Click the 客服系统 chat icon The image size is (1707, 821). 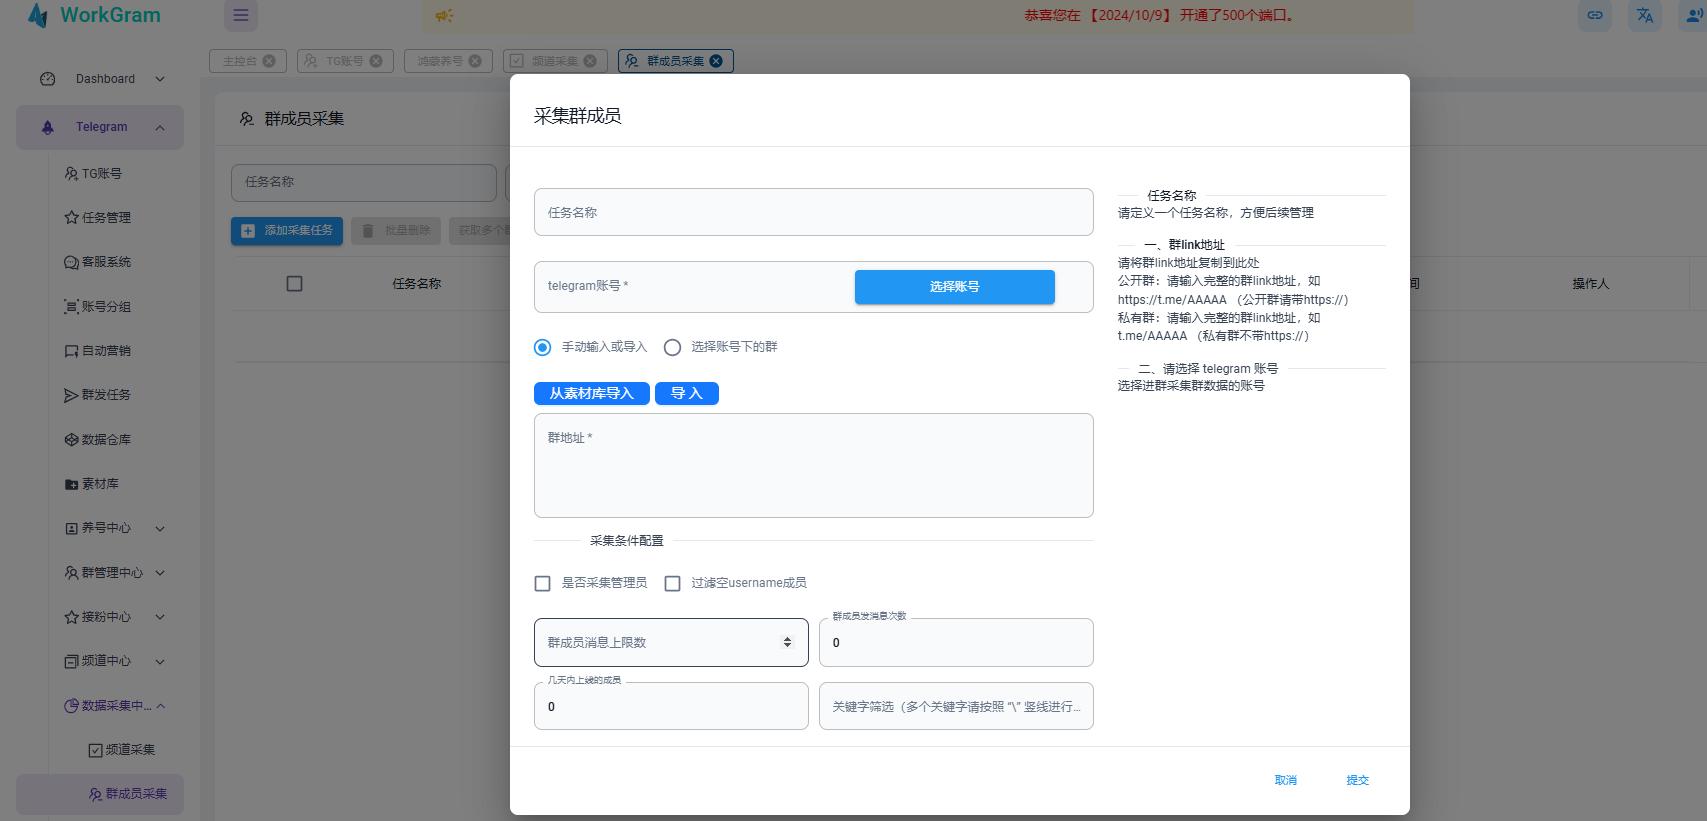tap(71, 262)
